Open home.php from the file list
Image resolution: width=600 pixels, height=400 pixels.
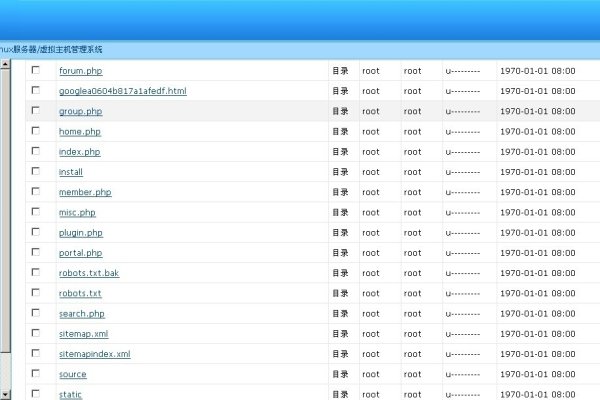coord(80,132)
